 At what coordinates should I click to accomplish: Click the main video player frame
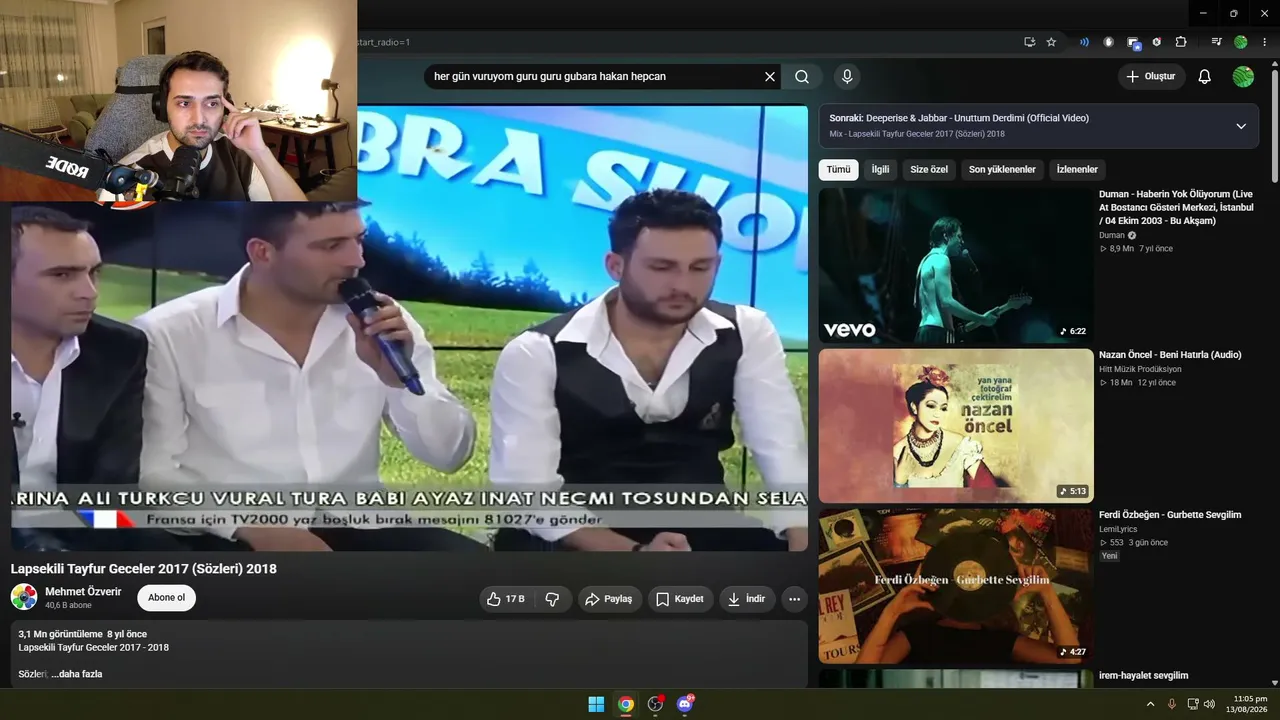pyautogui.click(x=409, y=327)
